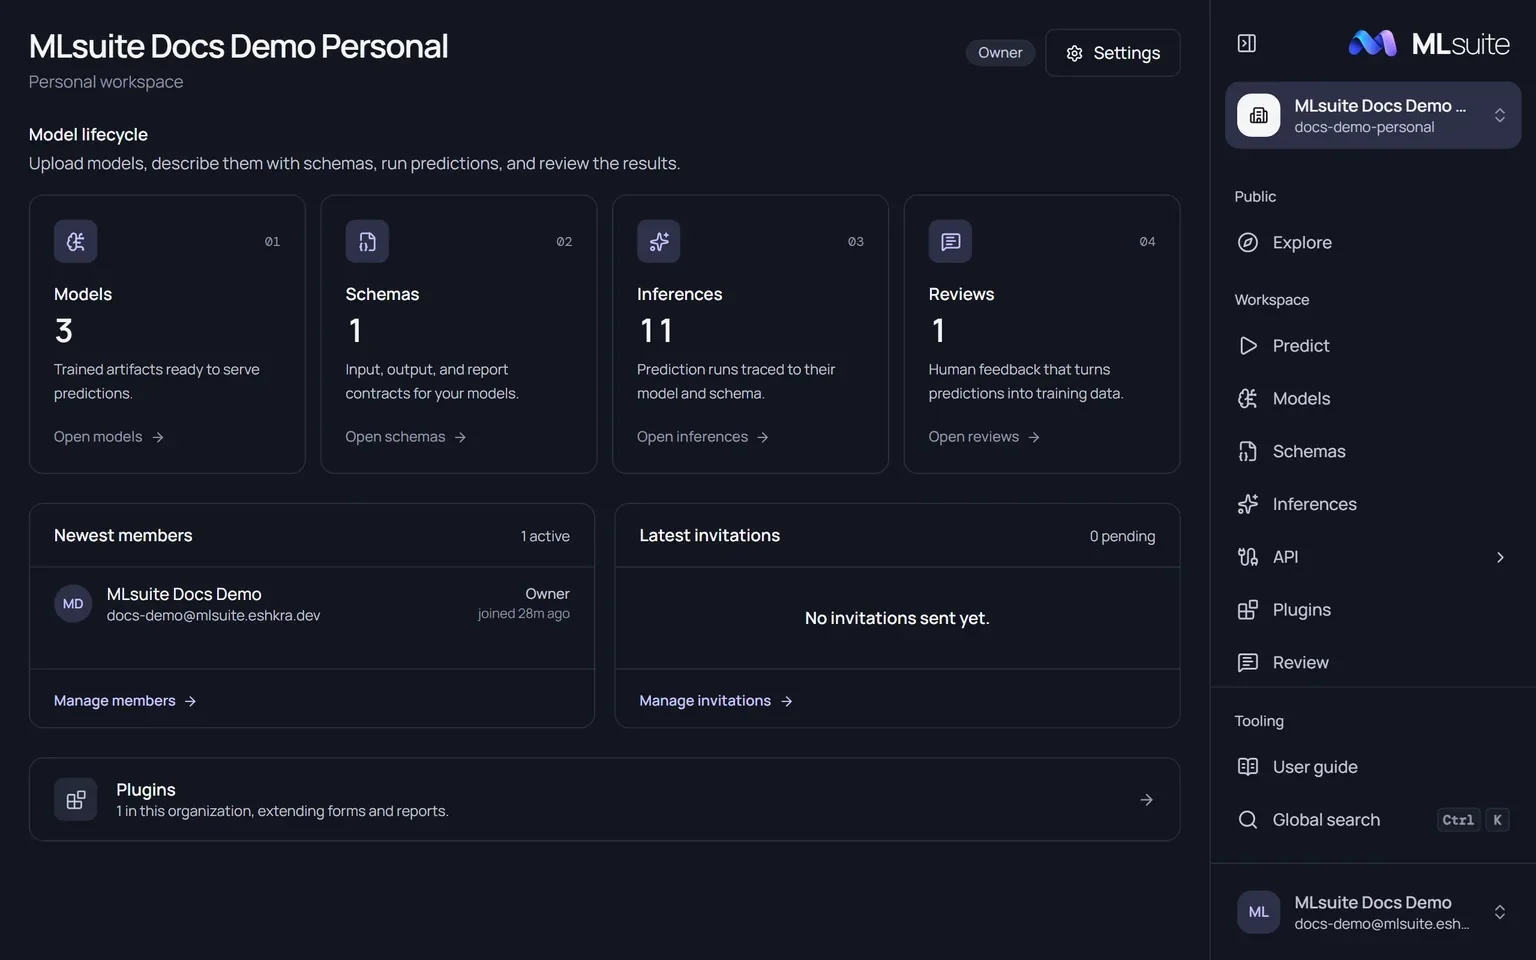Click the Global search magnifier icon
Screen dimensions: 1536x960
point(1248,820)
